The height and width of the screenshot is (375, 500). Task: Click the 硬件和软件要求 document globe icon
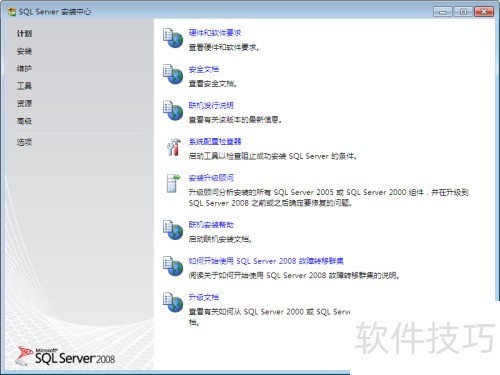tap(173, 38)
